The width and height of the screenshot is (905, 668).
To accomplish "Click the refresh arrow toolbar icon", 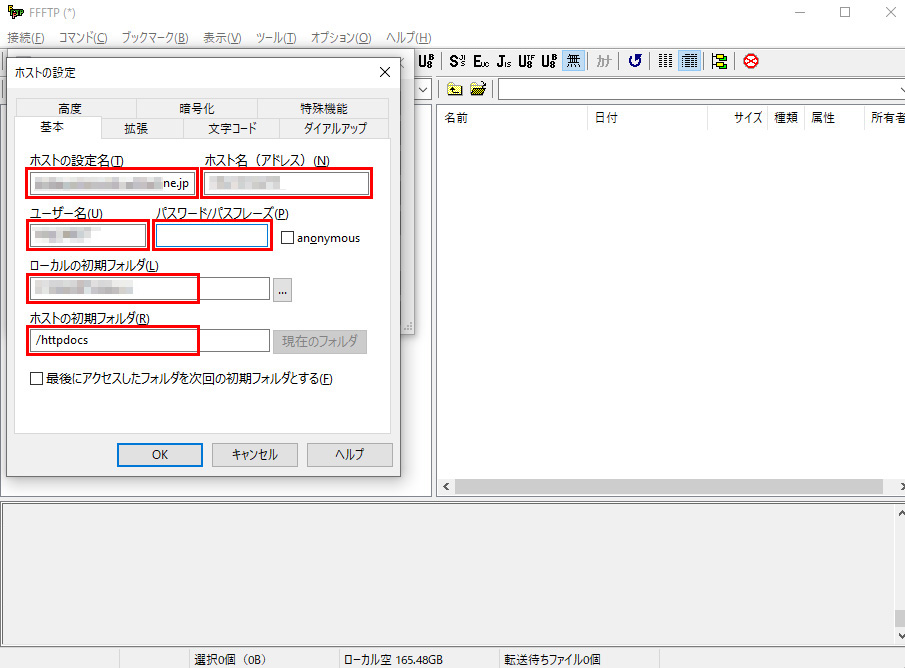I will [x=635, y=61].
